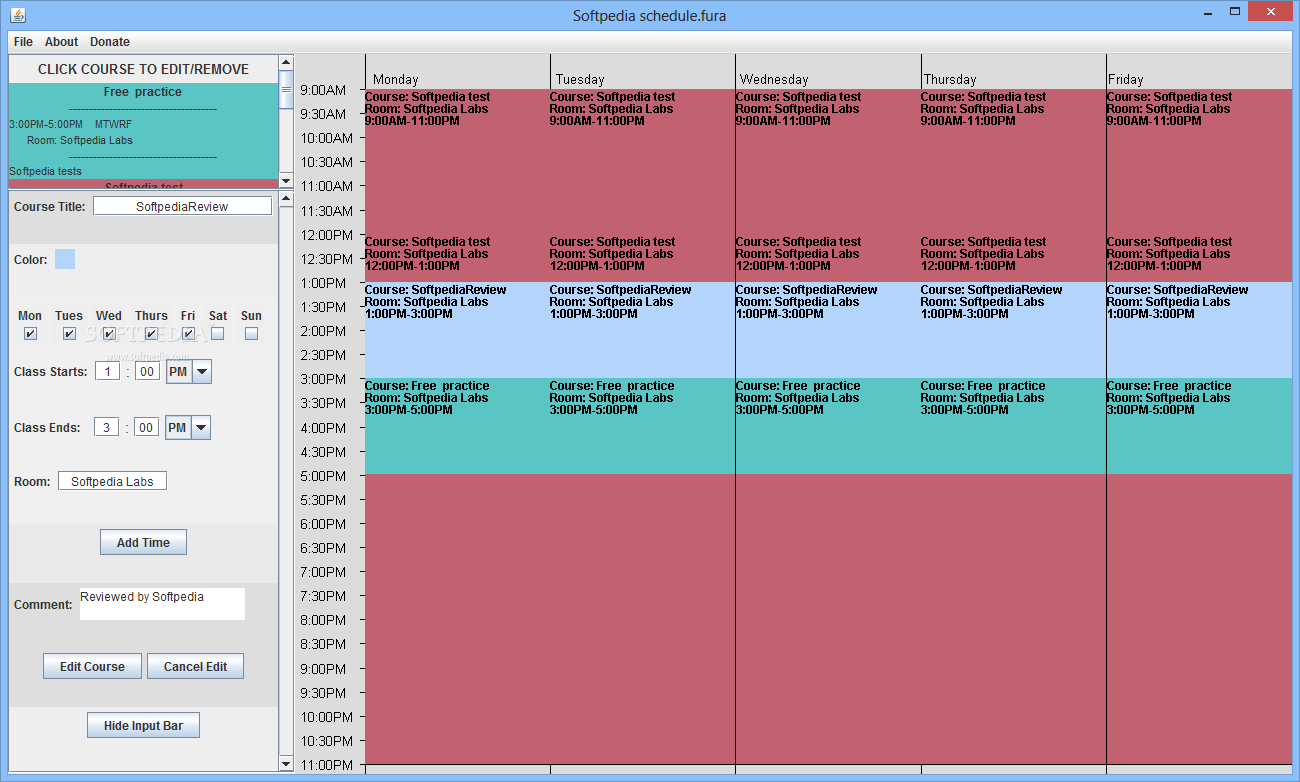This screenshot has height=782, width=1300.
Task: Click Monday Free practice 3:00PM-5:00PM block
Action: pyautogui.click(x=457, y=426)
